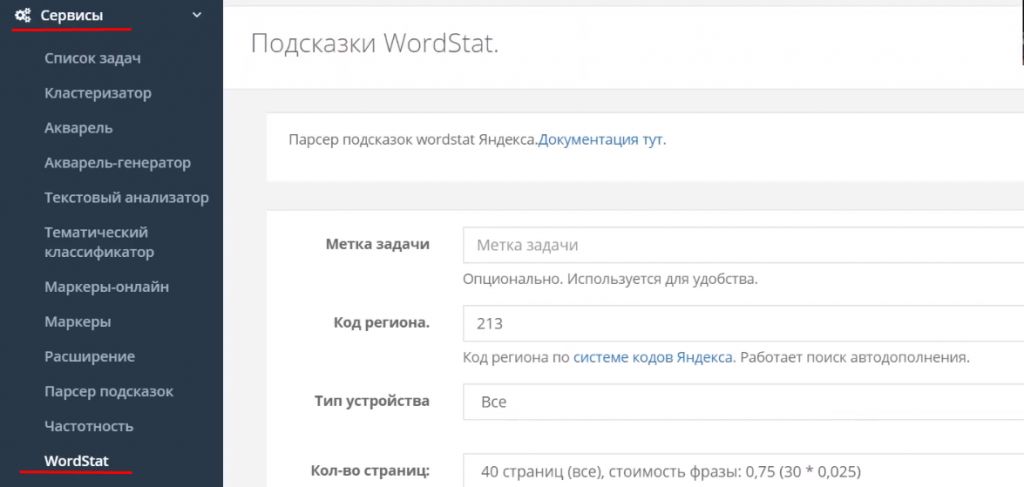Open the Маркеры service
This screenshot has width=1024, height=487.
pos(78,322)
